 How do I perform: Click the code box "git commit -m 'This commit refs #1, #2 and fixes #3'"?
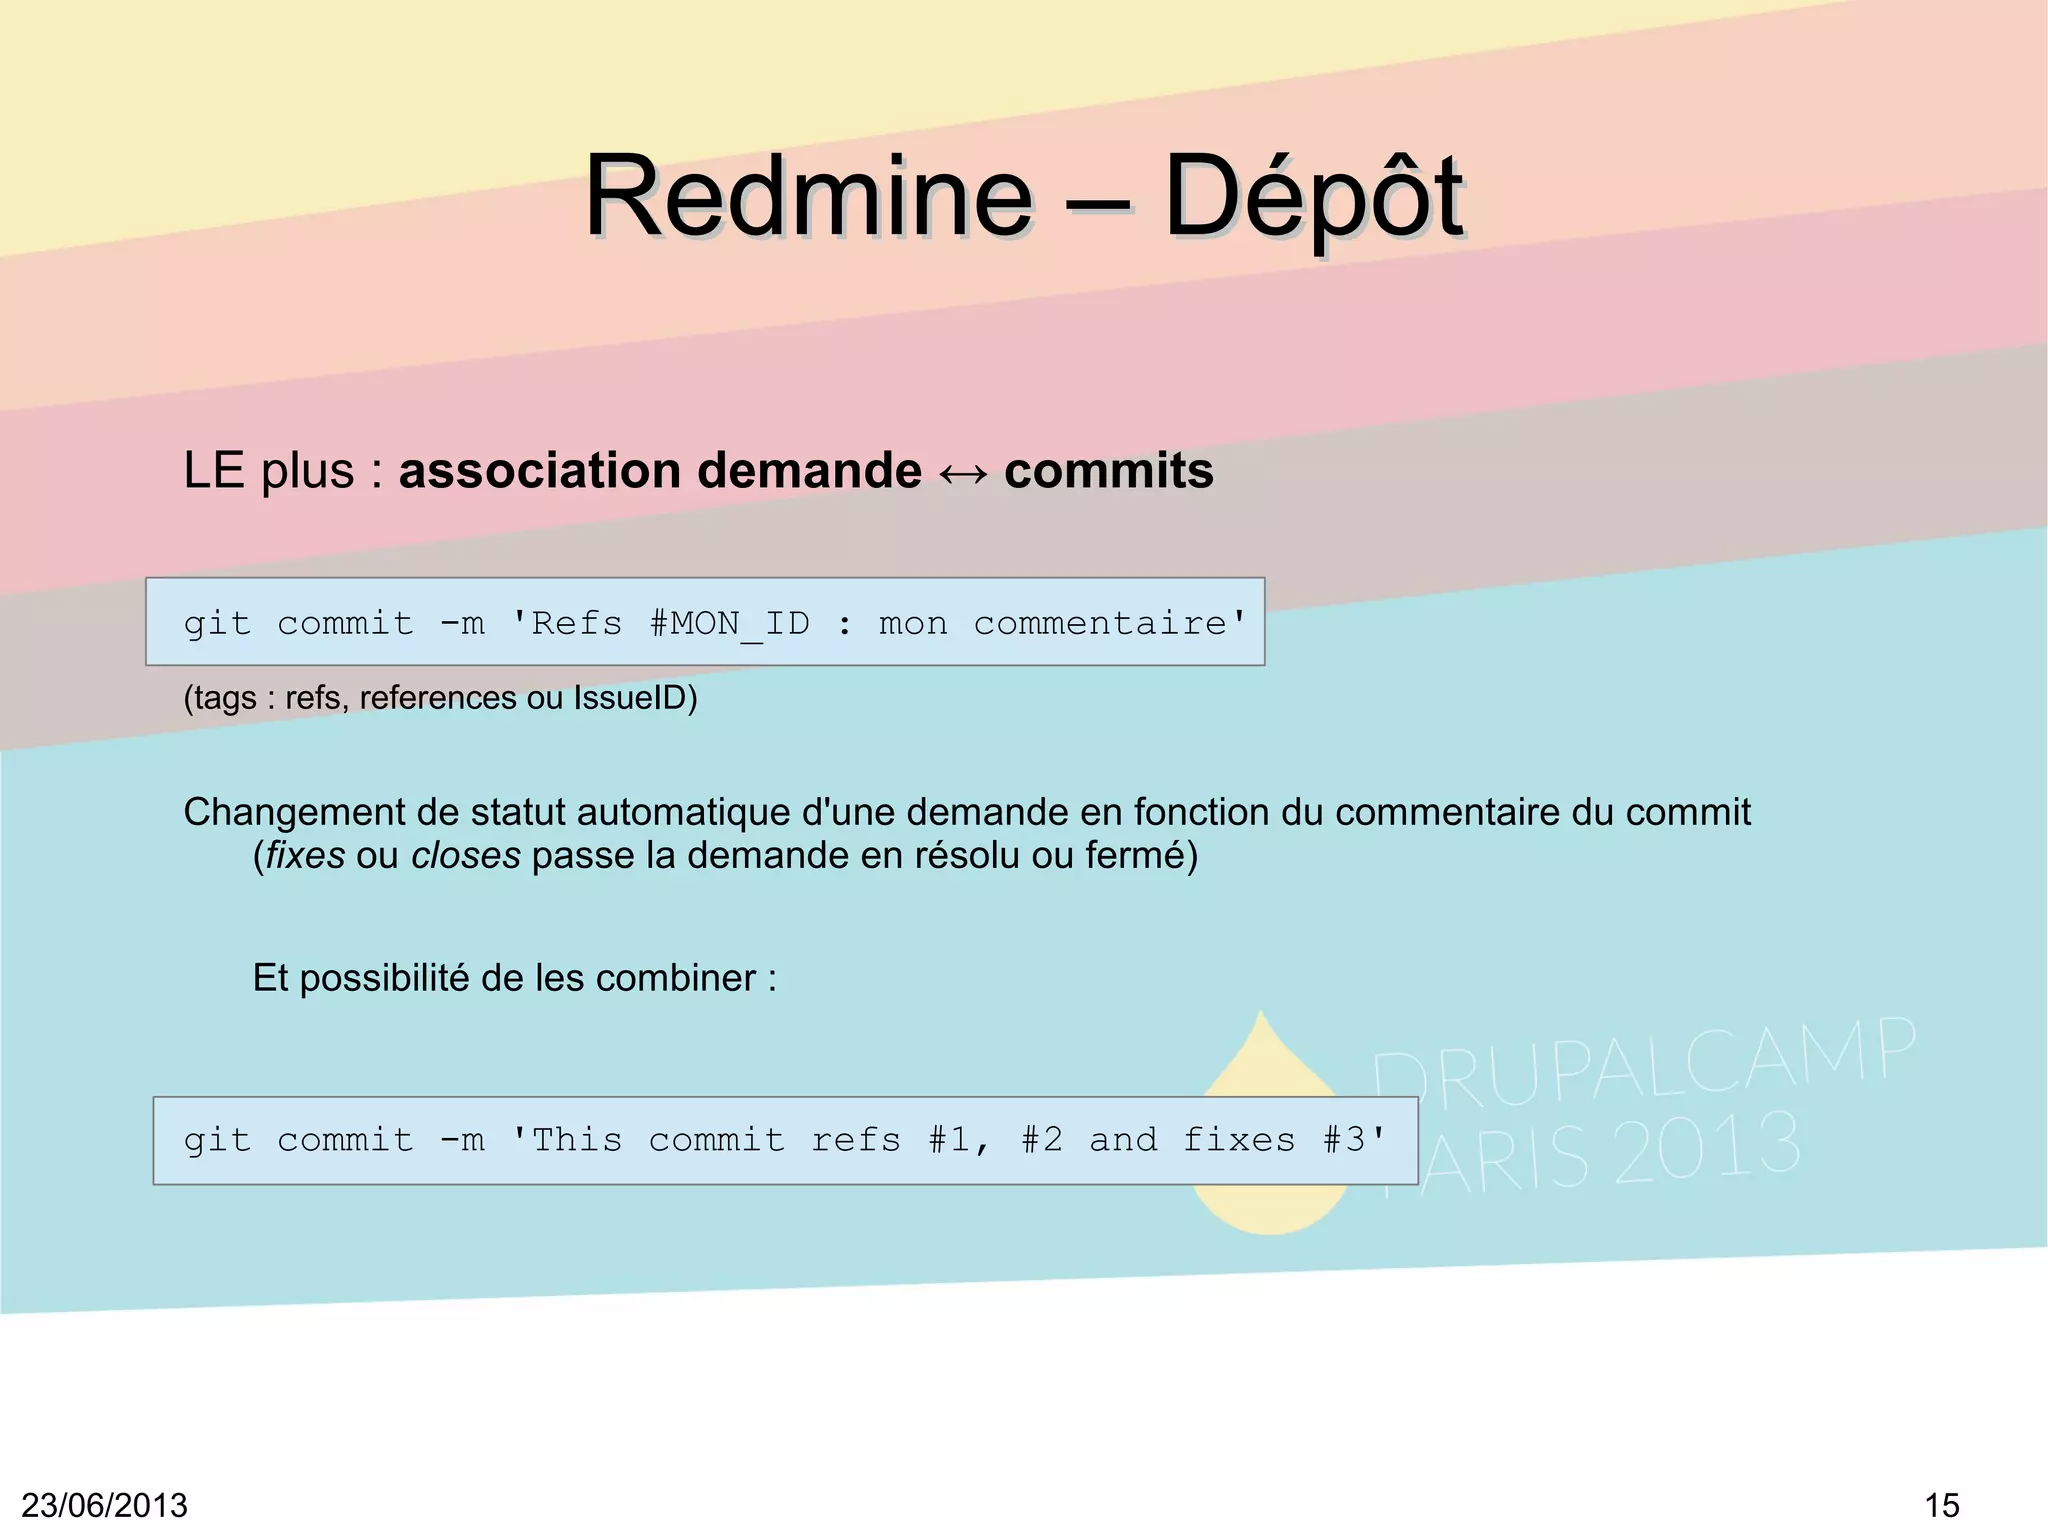coord(785,1141)
